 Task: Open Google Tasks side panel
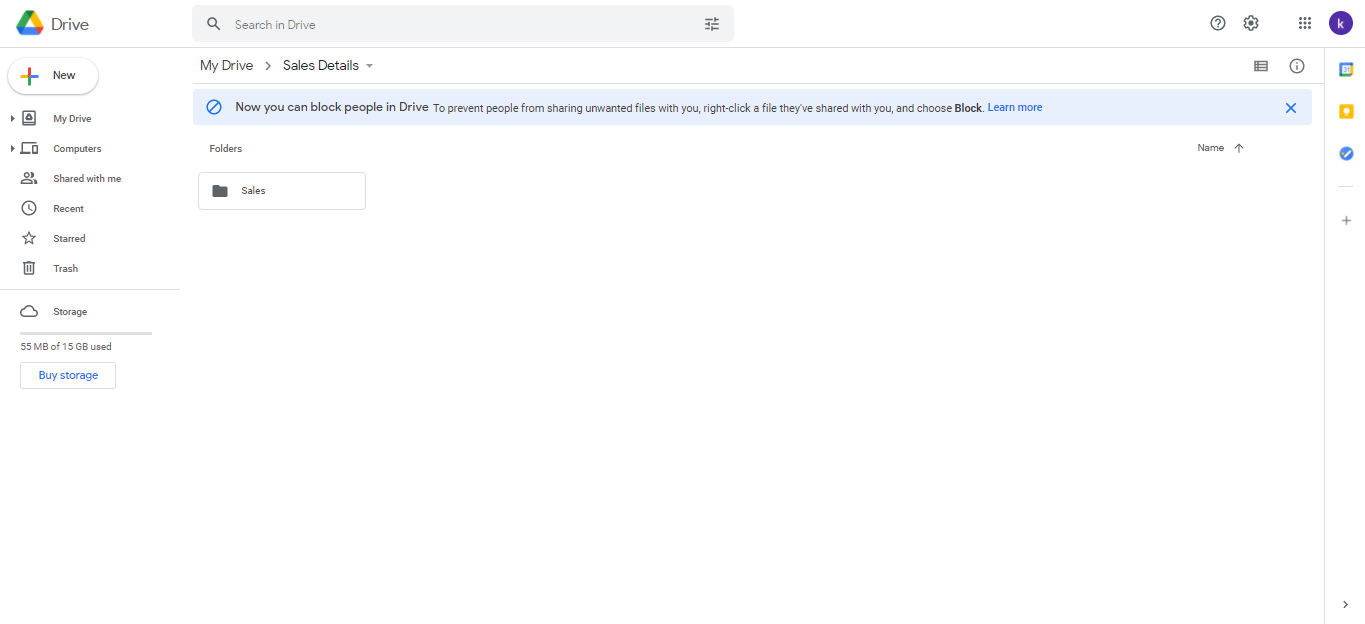coord(1346,154)
